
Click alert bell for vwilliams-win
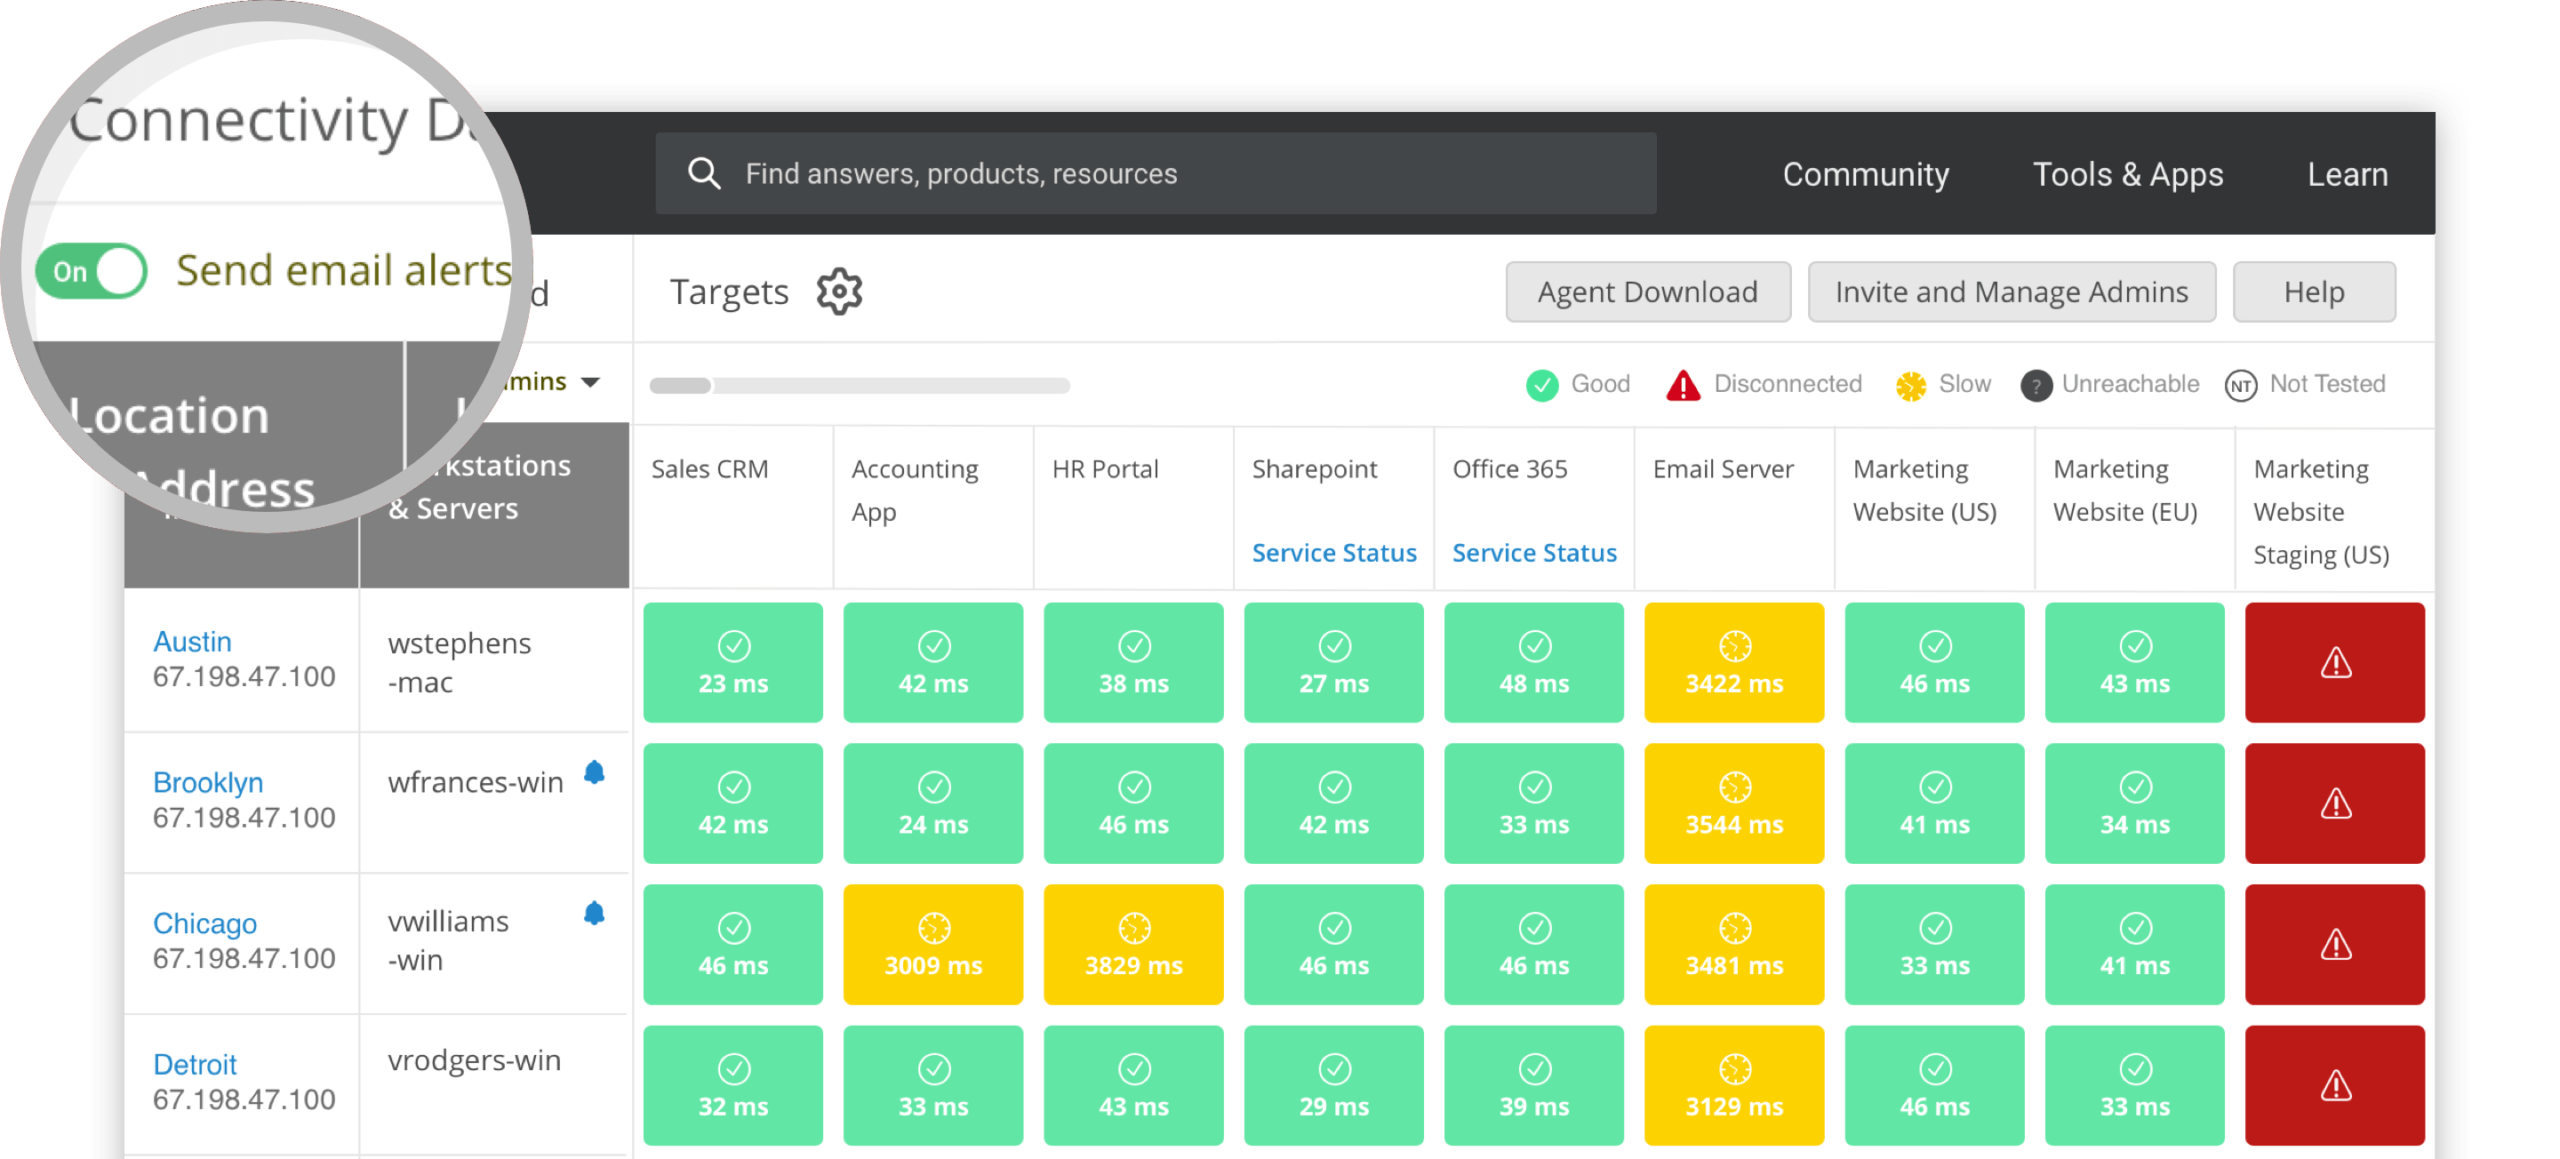pos(594,913)
